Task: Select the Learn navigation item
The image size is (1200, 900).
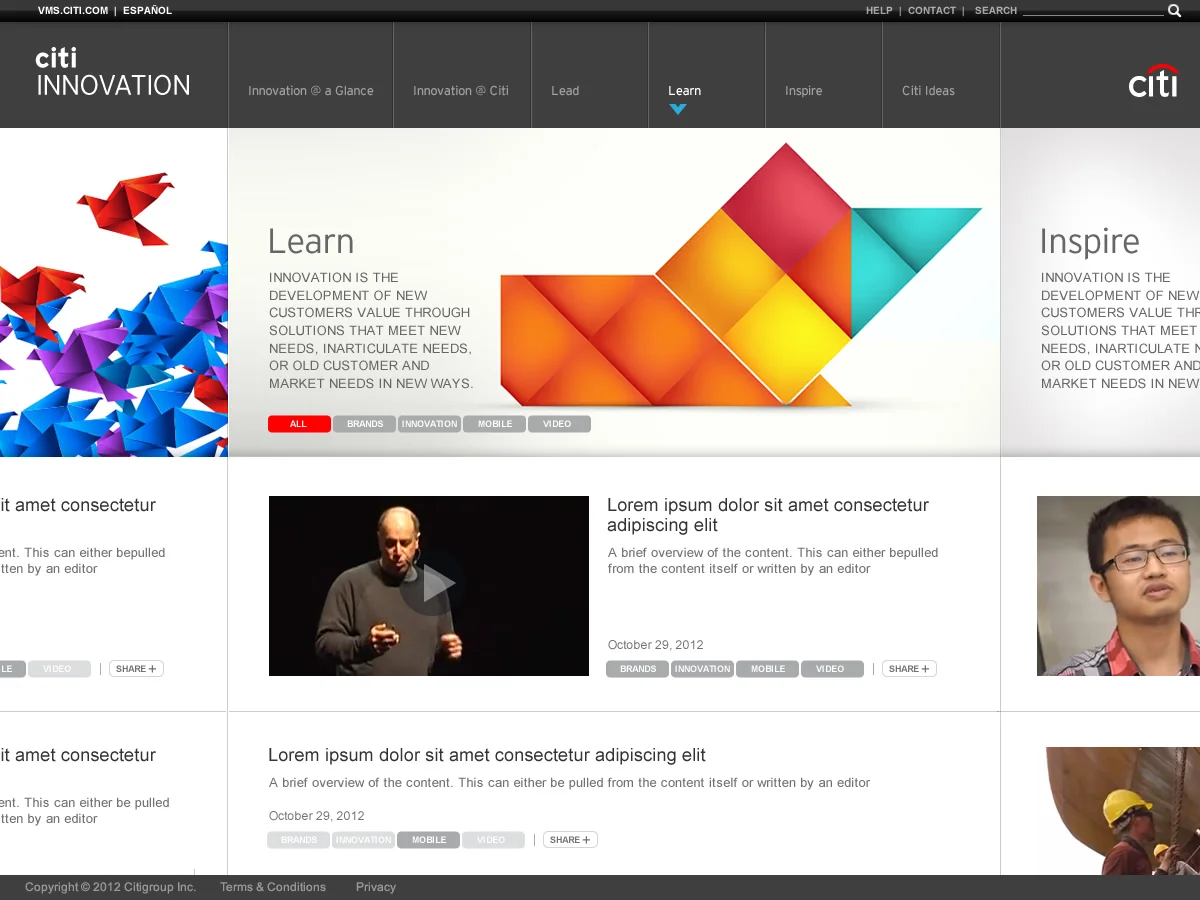Action: pyautogui.click(x=685, y=91)
